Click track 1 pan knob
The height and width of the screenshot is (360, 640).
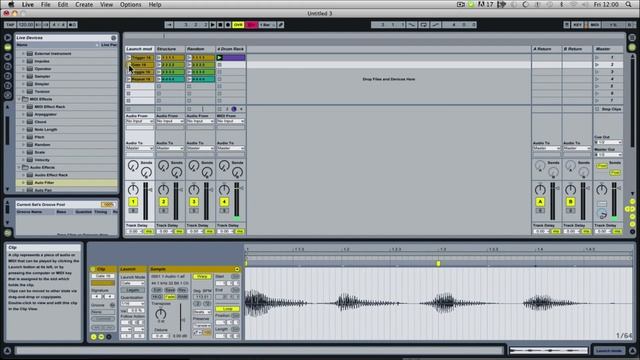tap(133, 189)
